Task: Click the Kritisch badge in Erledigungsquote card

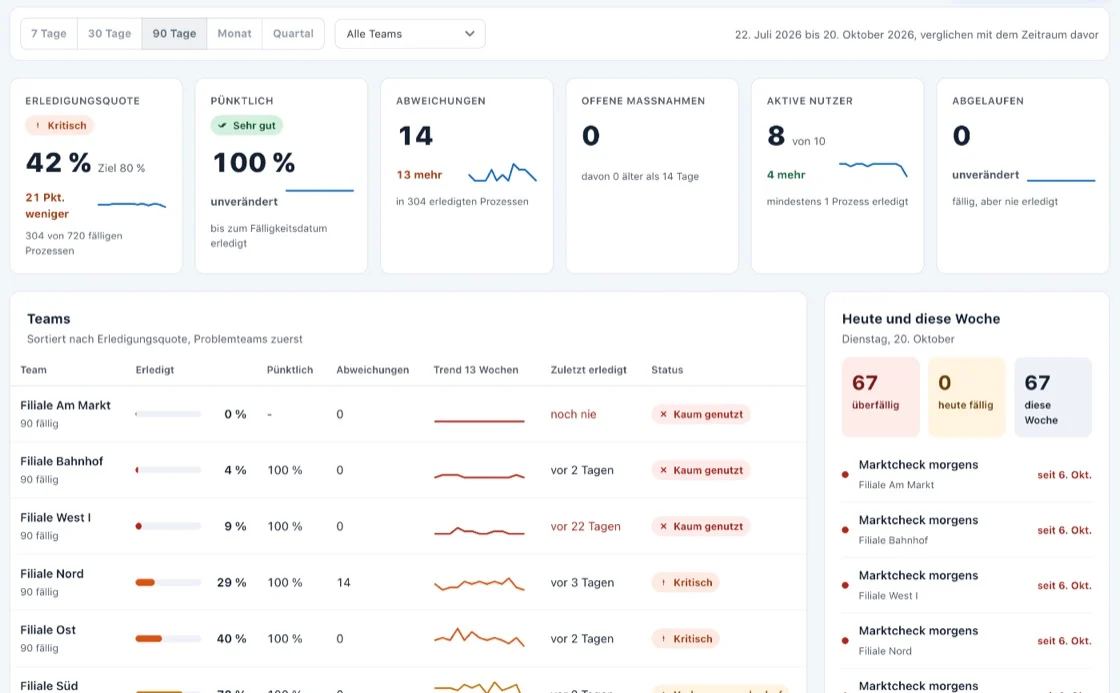Action: coord(60,126)
